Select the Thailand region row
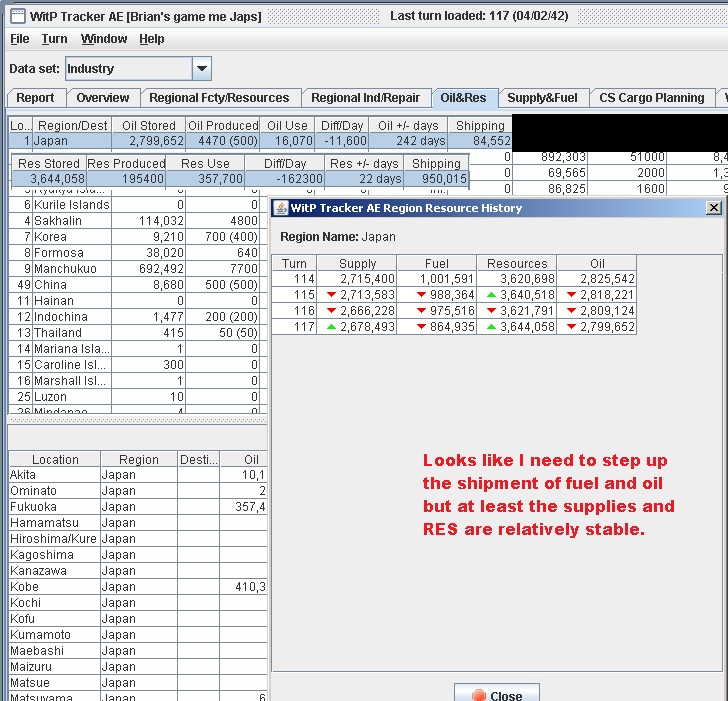 [138, 333]
